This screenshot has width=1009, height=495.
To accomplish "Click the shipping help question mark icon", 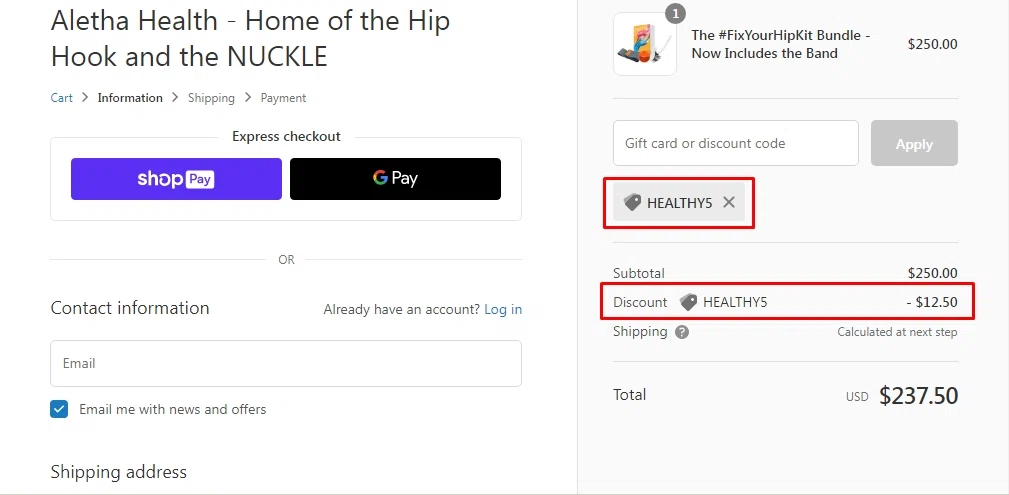I will coord(682,332).
